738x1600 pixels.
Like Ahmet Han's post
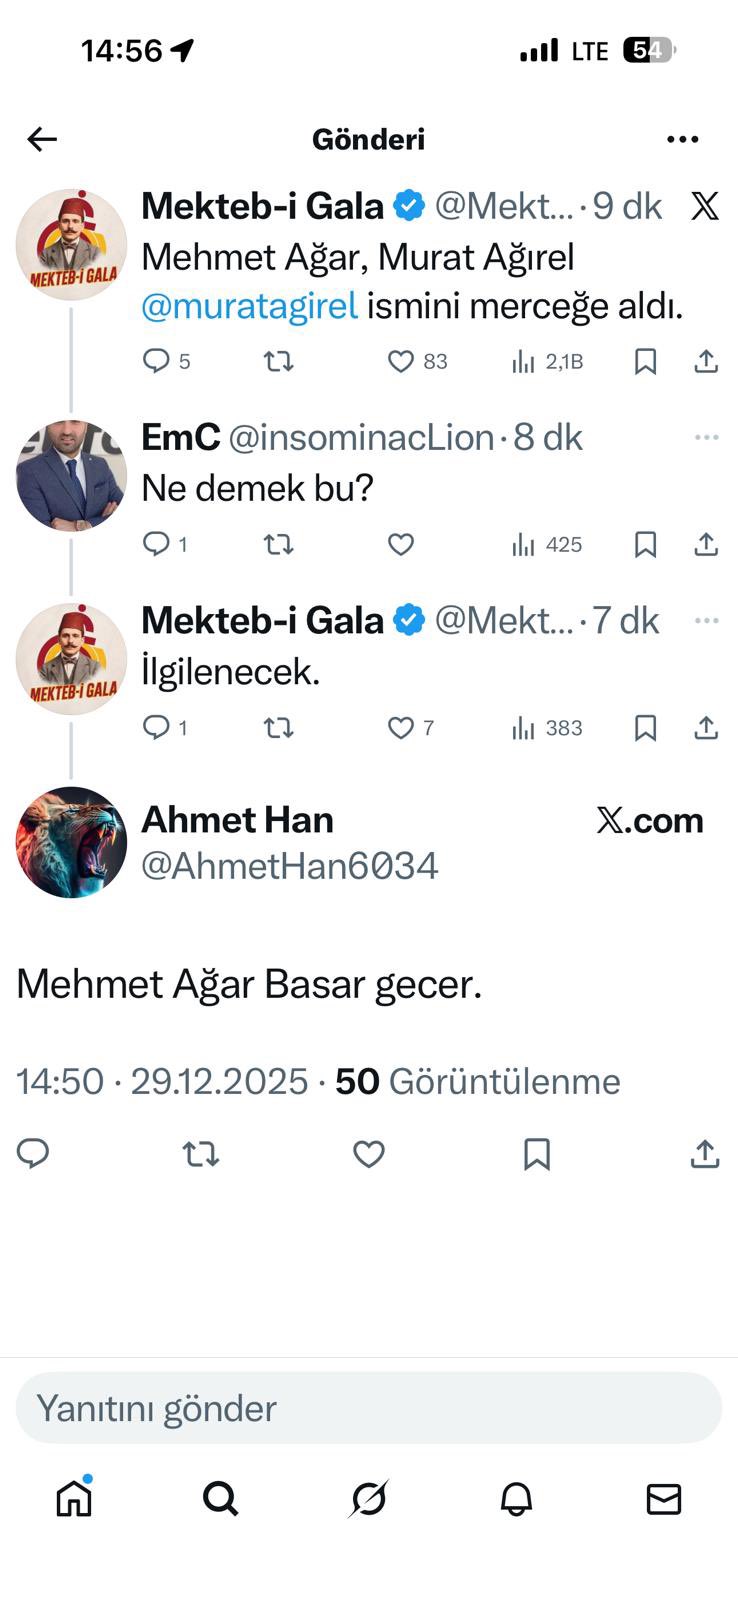tap(368, 1154)
